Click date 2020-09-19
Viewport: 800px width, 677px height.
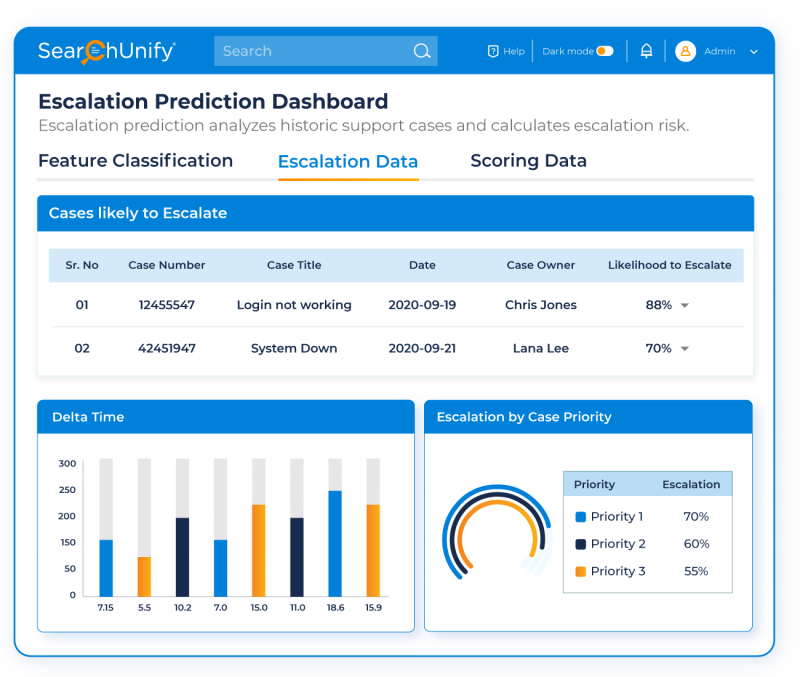click(x=422, y=305)
